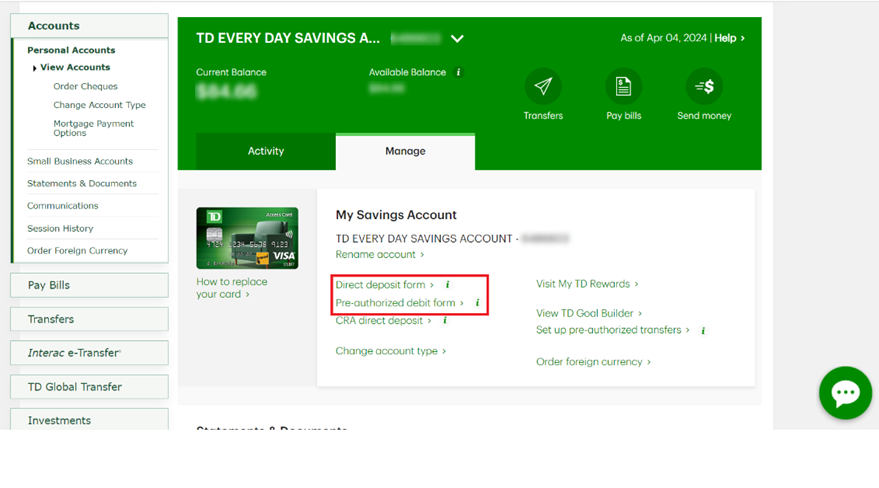
Task: Click the Send money dollar icon
Action: point(704,86)
